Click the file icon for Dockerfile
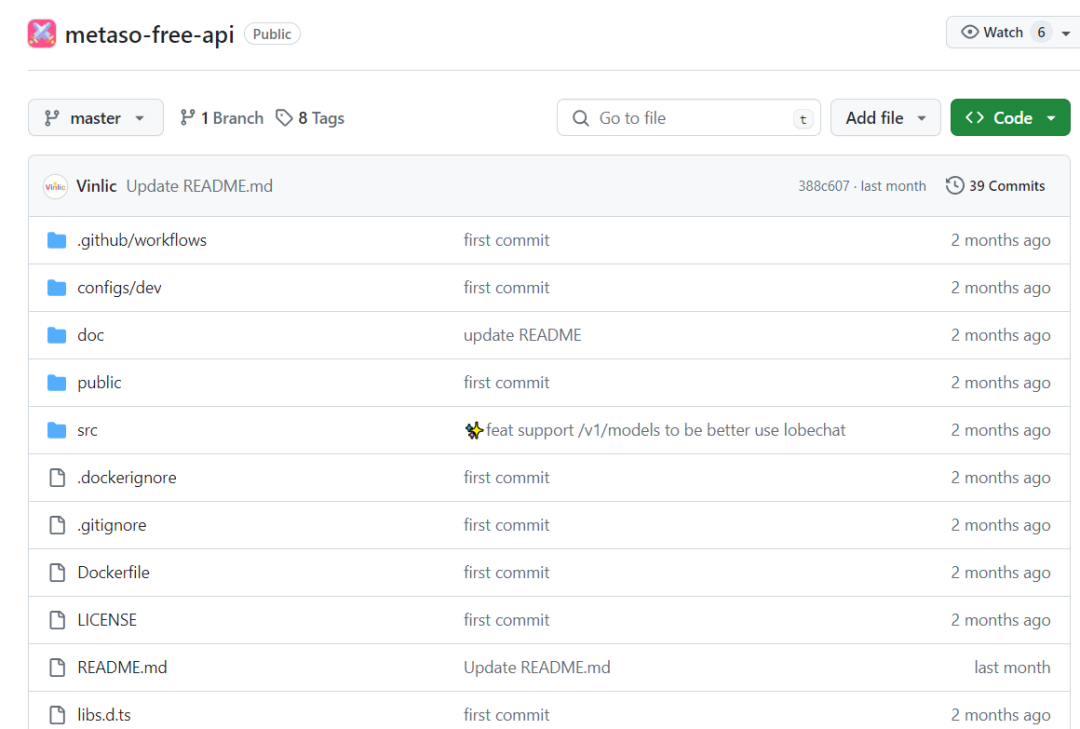1080x729 pixels. click(x=57, y=573)
